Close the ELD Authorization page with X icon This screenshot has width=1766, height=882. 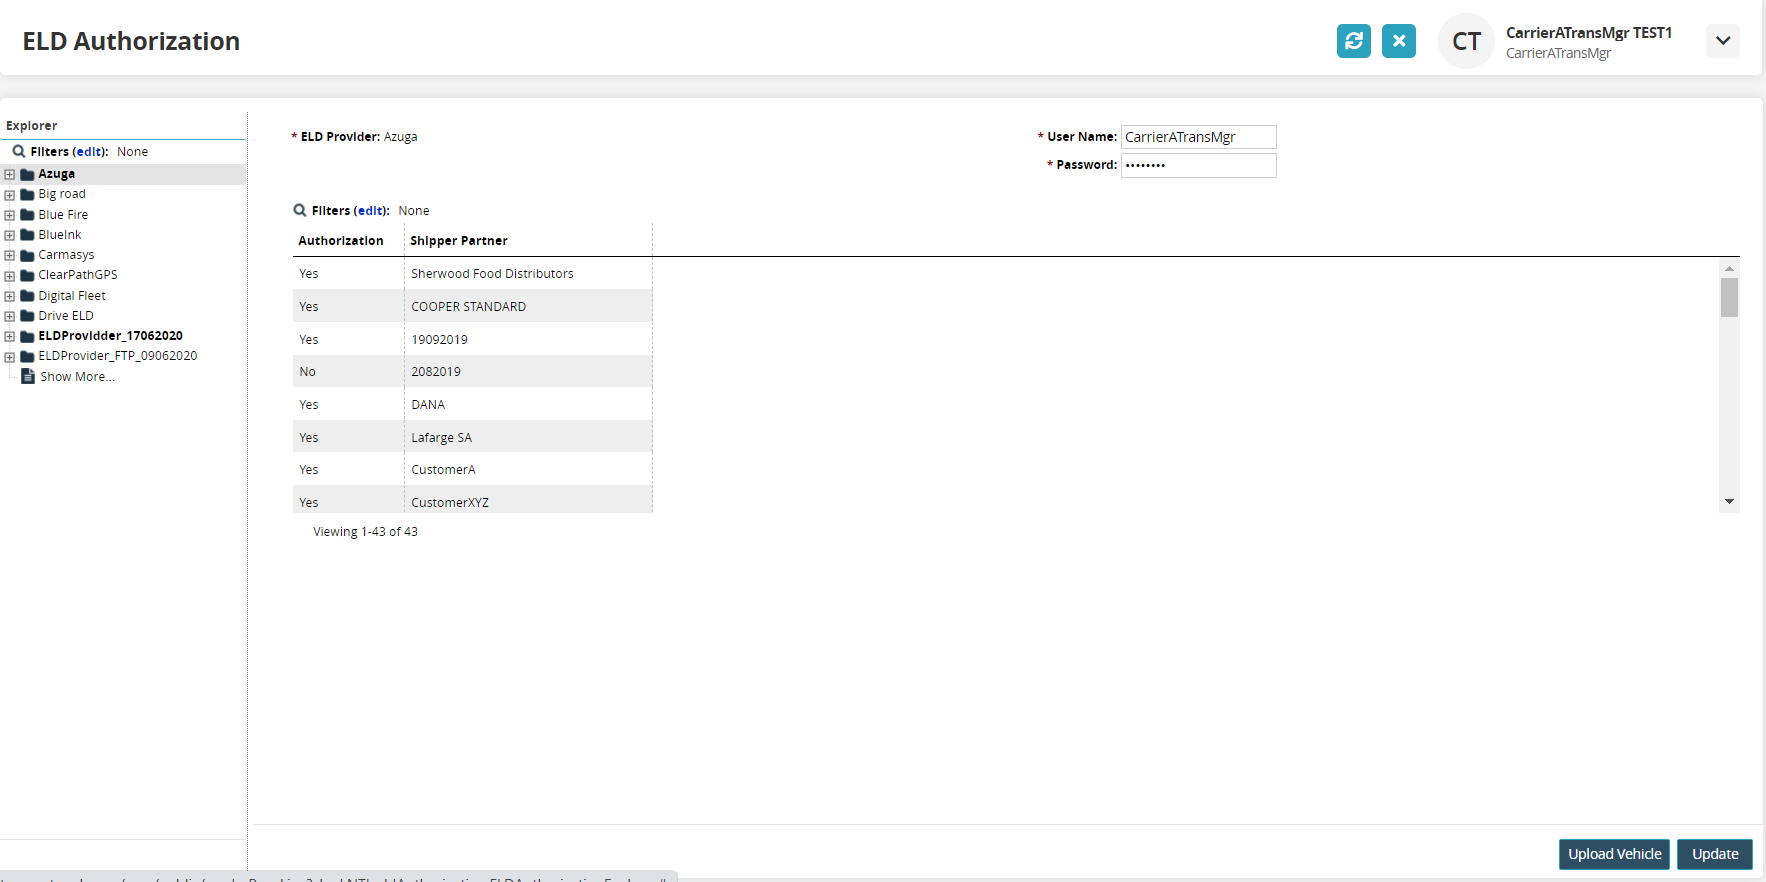(1398, 41)
